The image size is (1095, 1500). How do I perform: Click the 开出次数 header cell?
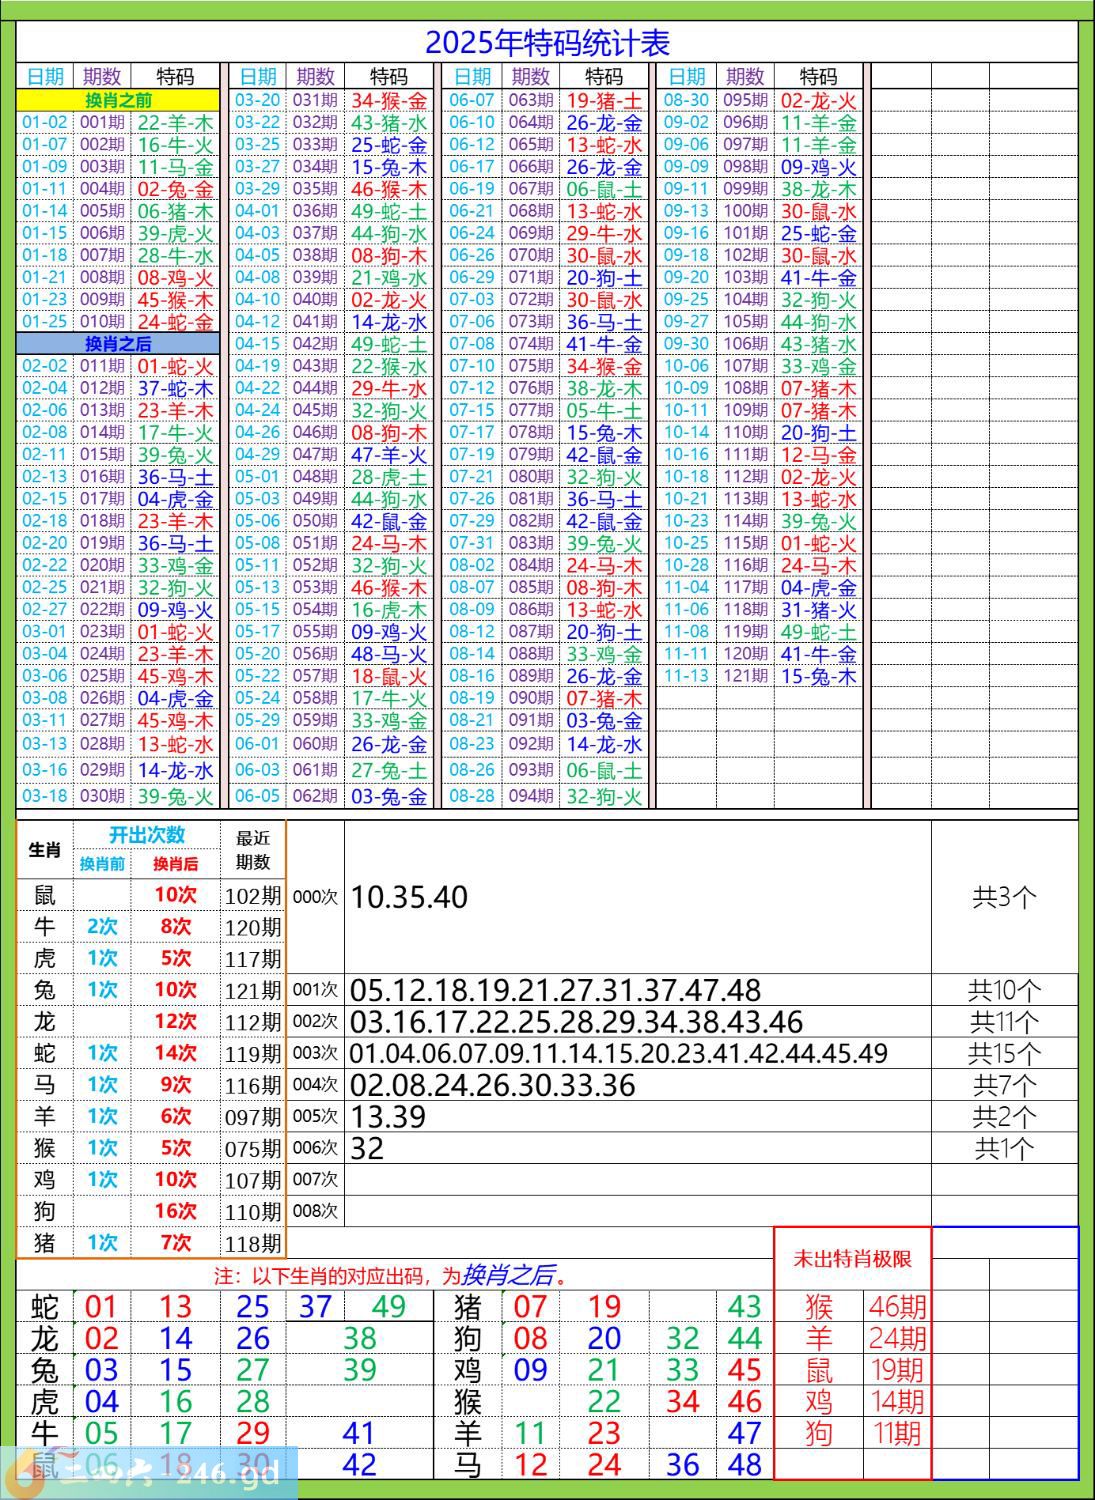[x=147, y=835]
